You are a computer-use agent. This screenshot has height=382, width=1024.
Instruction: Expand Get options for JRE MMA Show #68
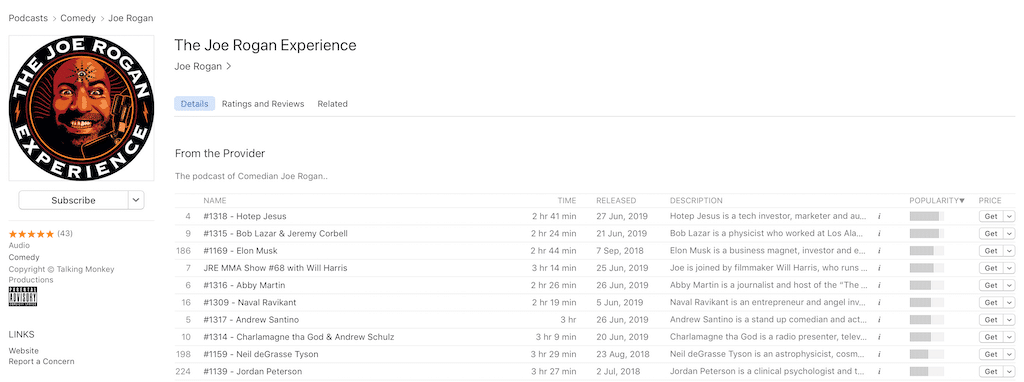pyautogui.click(x=1010, y=268)
